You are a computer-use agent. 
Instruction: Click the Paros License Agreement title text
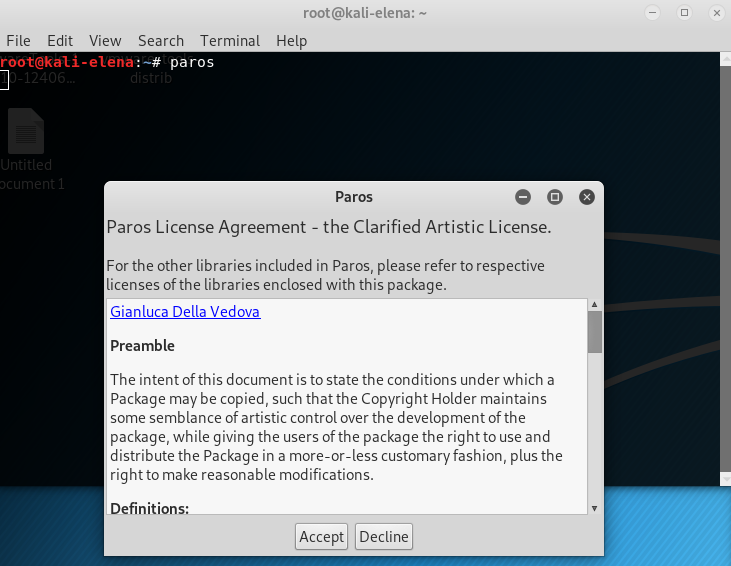coord(329,227)
